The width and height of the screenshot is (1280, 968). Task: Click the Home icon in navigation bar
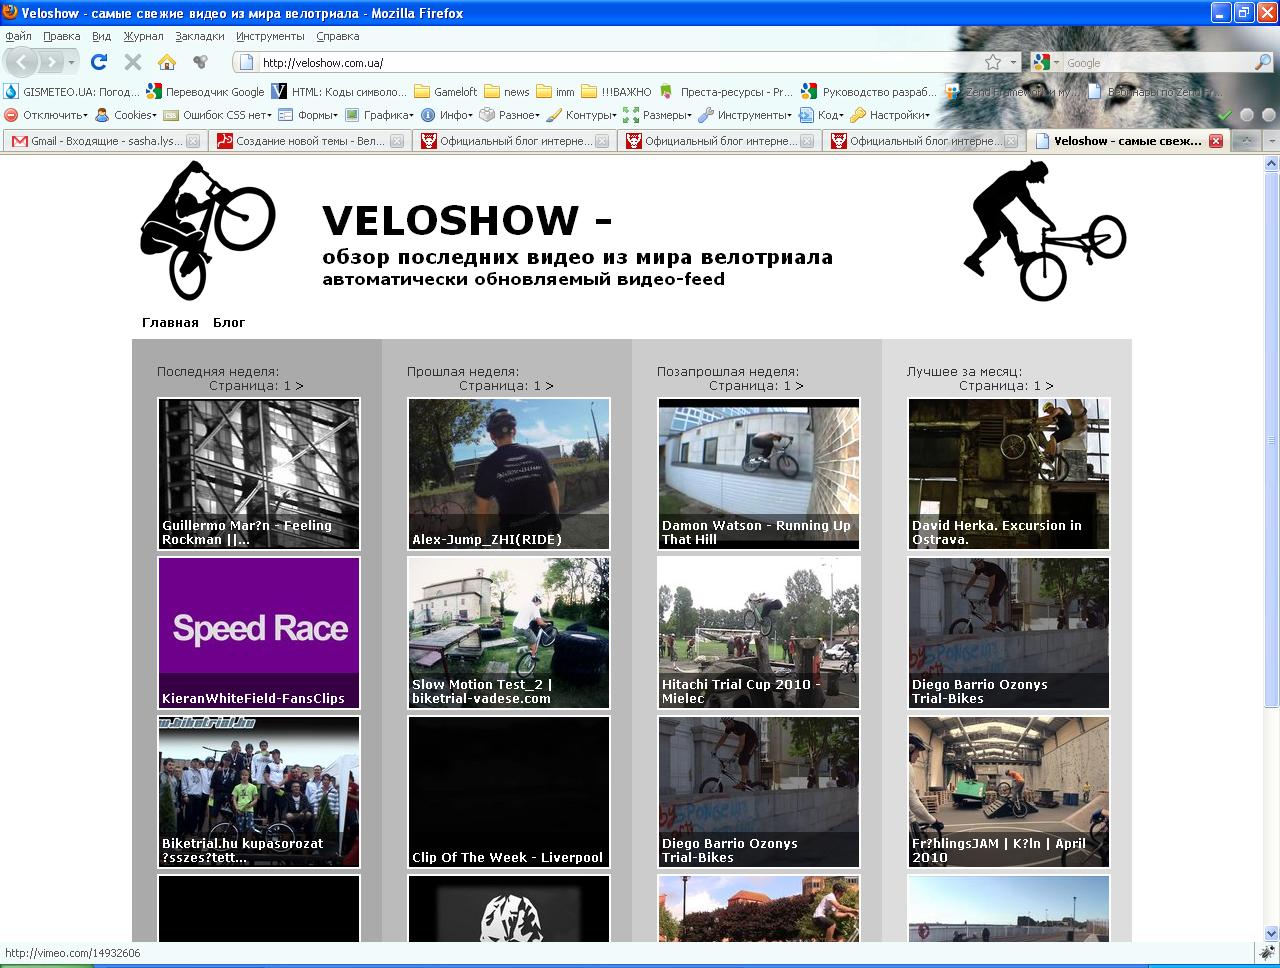tap(167, 62)
